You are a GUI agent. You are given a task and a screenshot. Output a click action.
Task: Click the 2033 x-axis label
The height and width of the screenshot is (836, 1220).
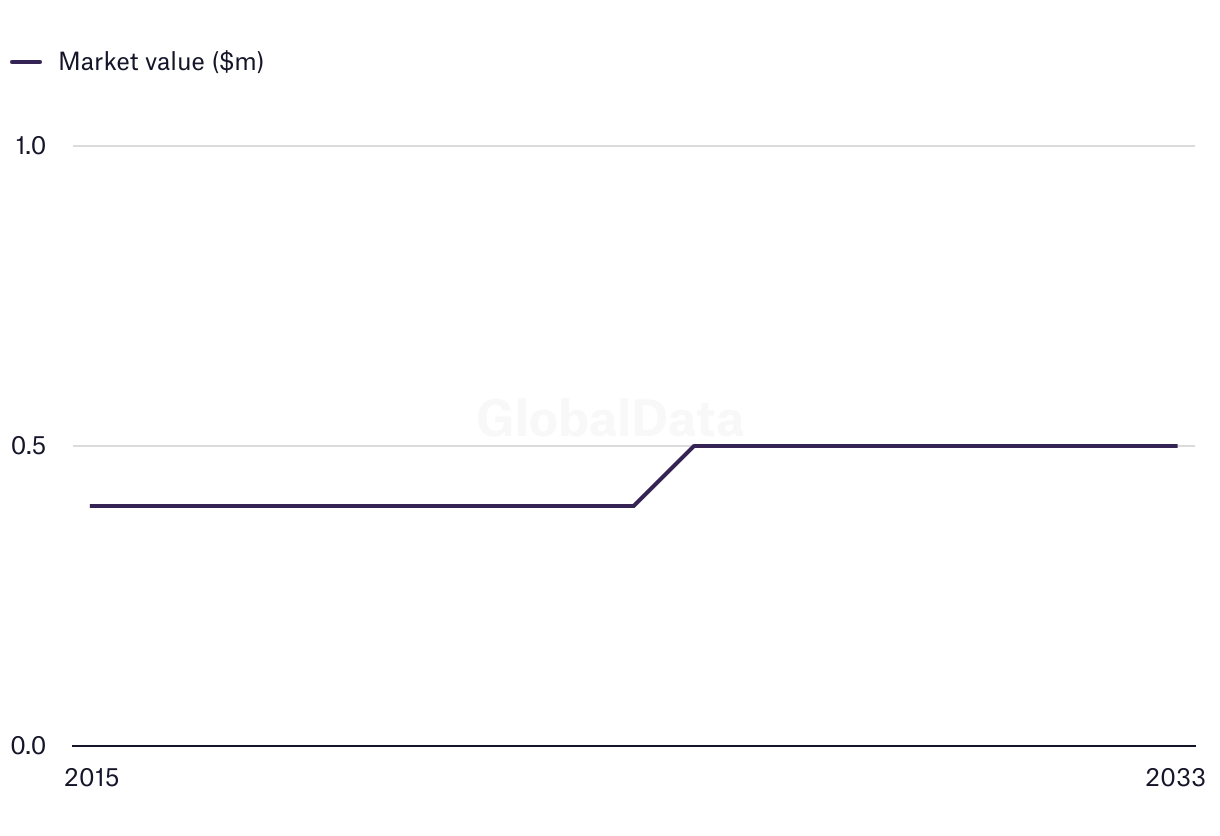point(1176,778)
